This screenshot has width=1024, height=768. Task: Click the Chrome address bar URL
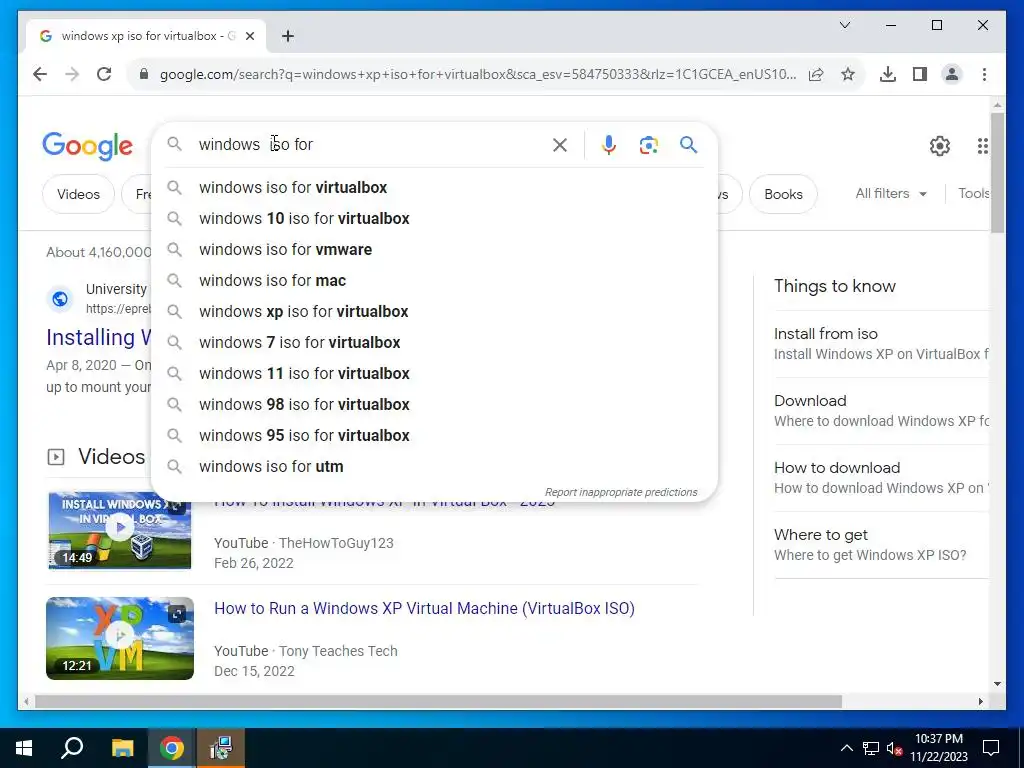click(x=477, y=74)
